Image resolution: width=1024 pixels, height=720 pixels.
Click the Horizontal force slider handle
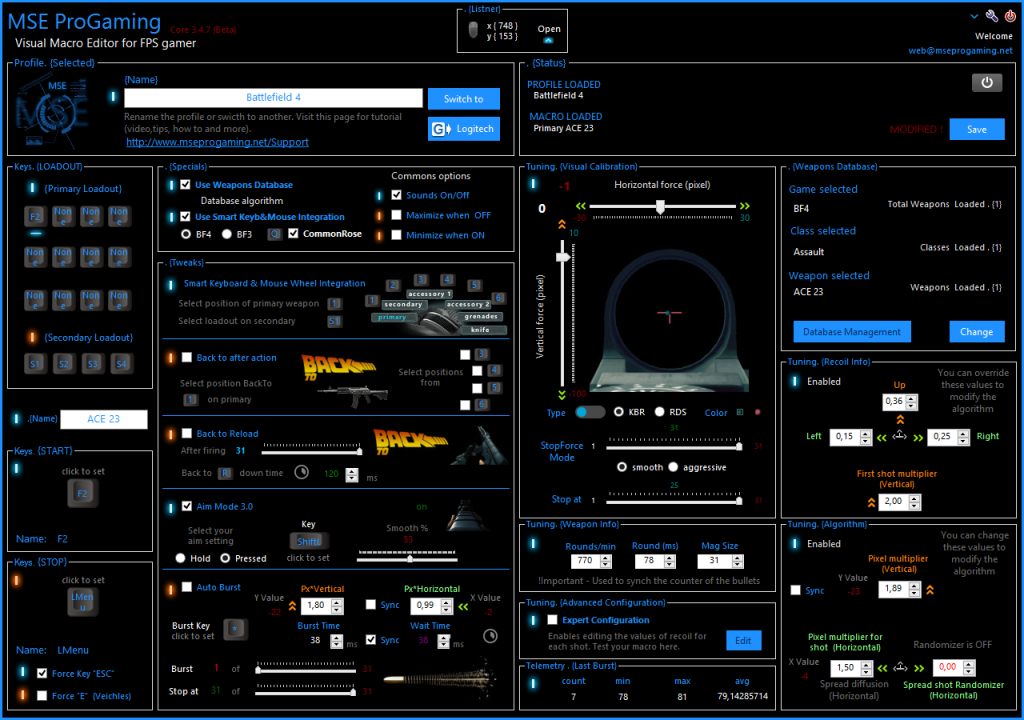pyautogui.click(x=660, y=207)
